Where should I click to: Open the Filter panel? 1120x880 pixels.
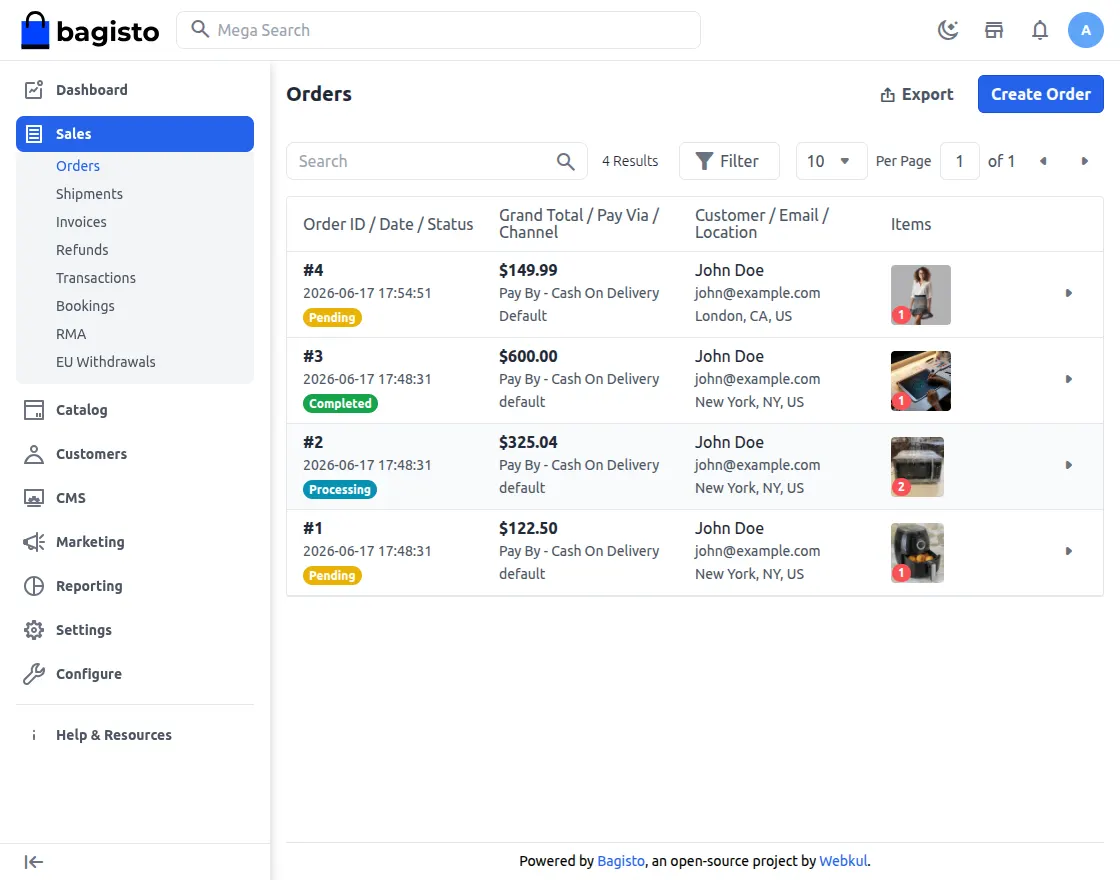729,161
